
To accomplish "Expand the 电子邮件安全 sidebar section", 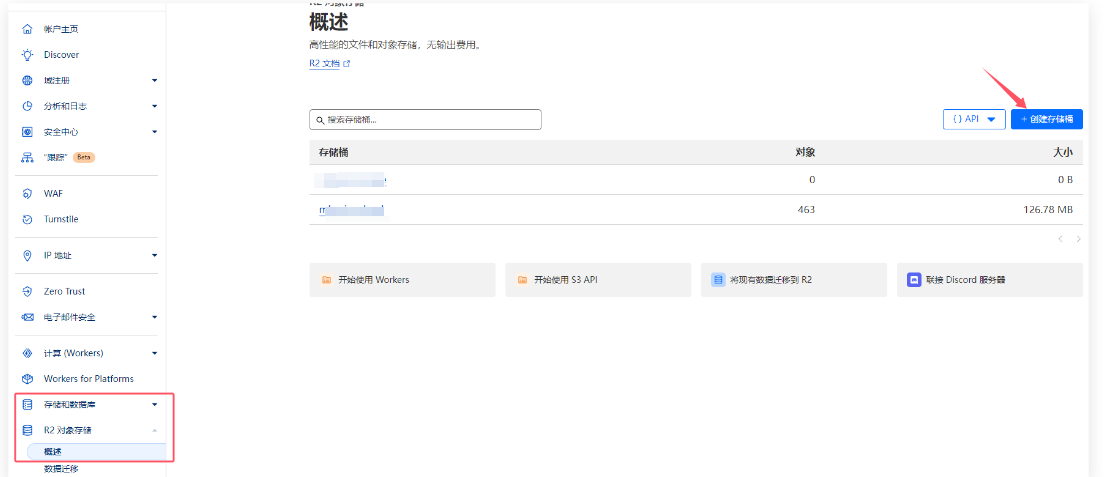I will [x=155, y=317].
